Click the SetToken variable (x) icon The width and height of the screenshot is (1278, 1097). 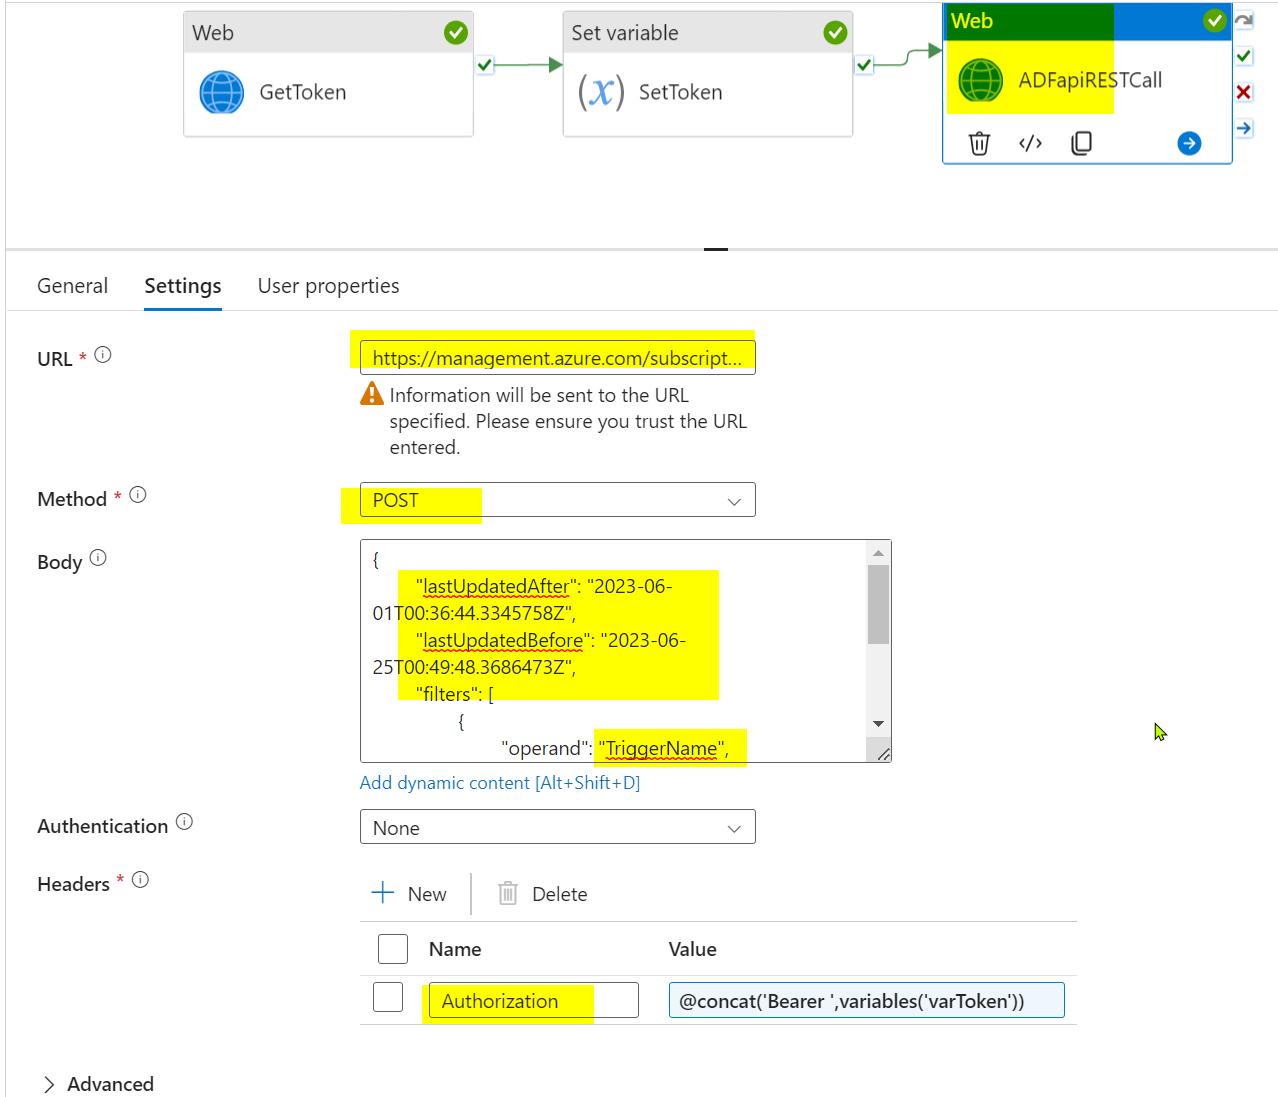(601, 92)
